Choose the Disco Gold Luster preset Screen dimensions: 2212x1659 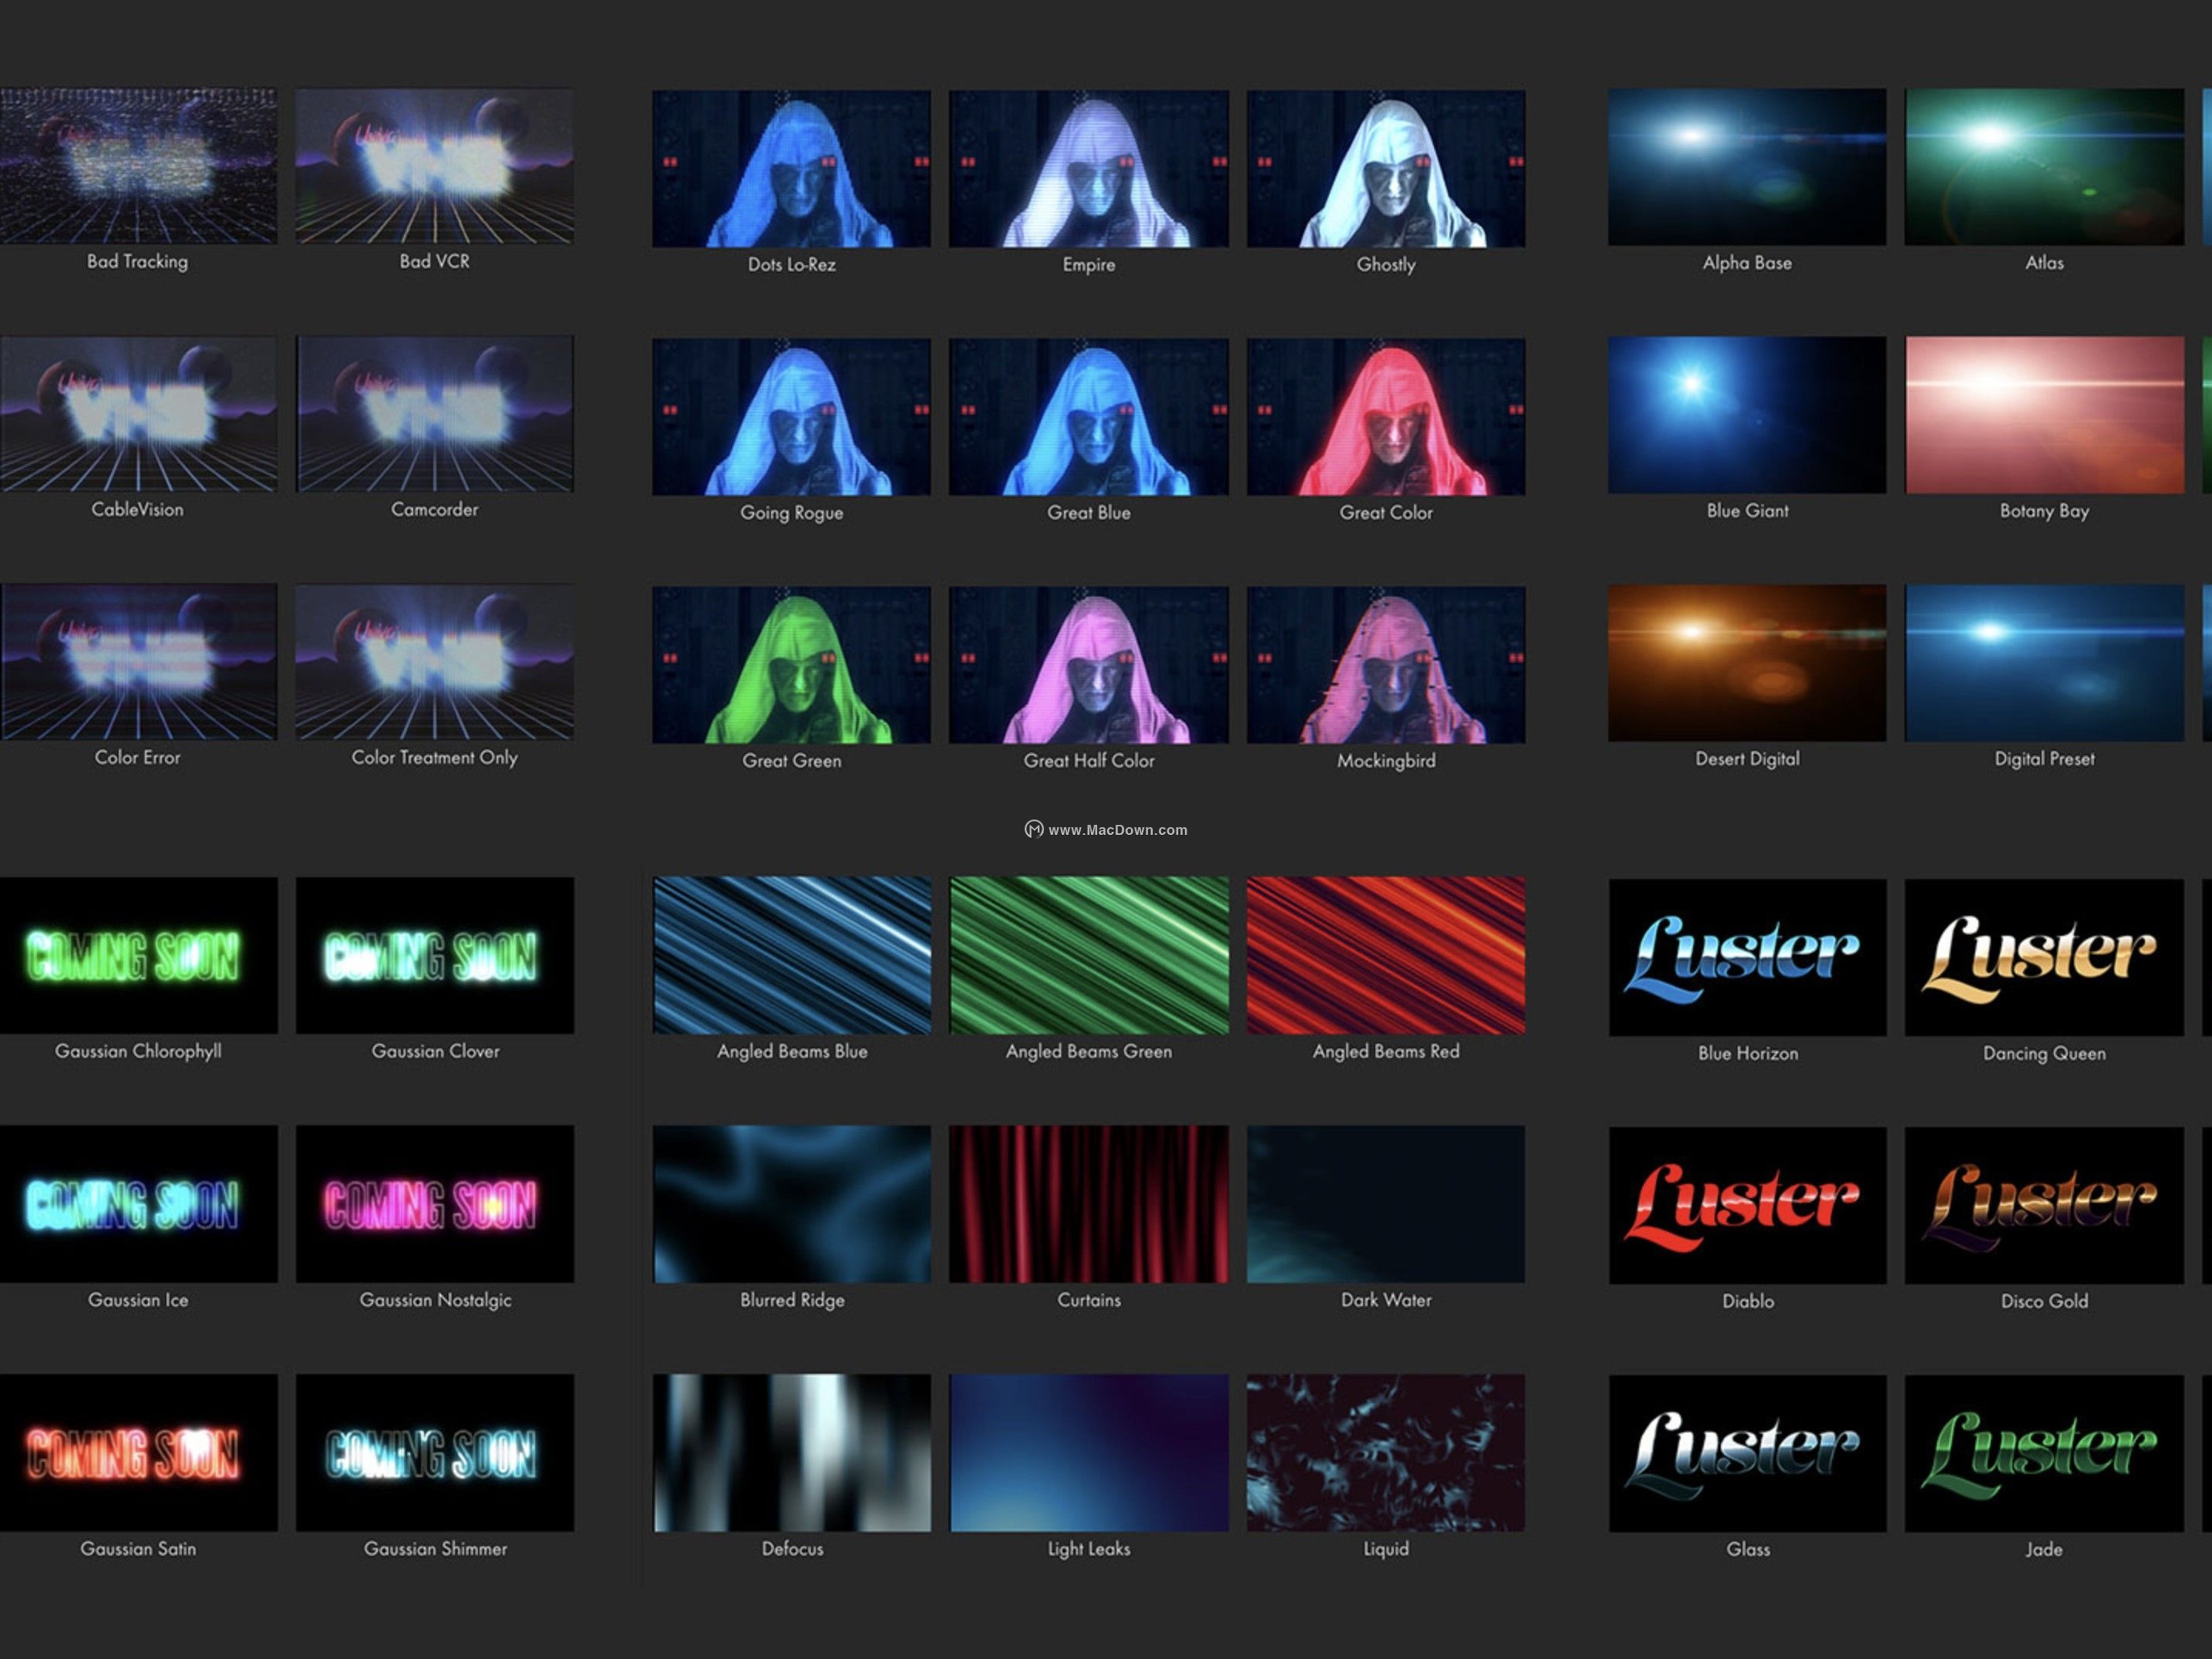(x=2044, y=1205)
